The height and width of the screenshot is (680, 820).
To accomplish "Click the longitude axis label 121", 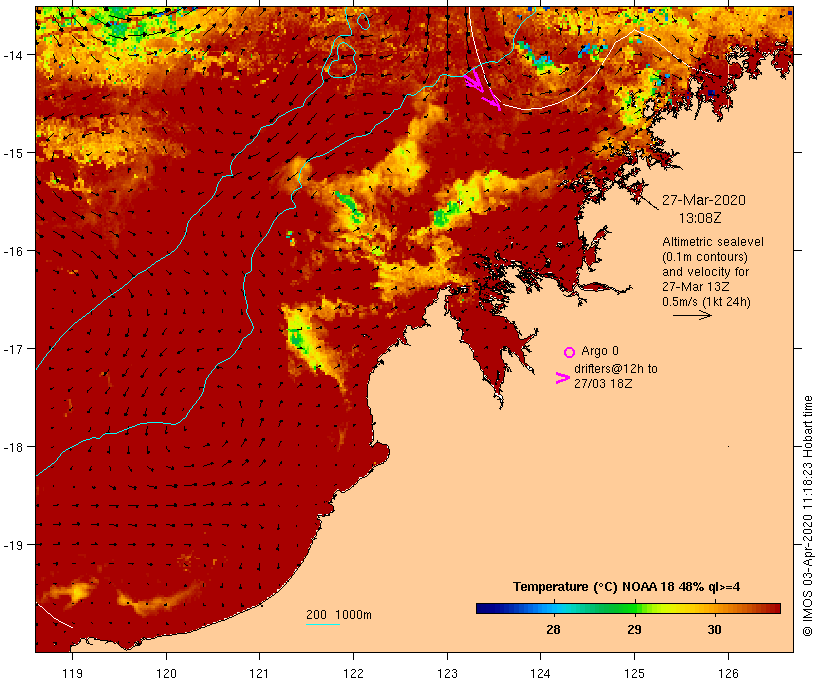I will (x=259, y=673).
